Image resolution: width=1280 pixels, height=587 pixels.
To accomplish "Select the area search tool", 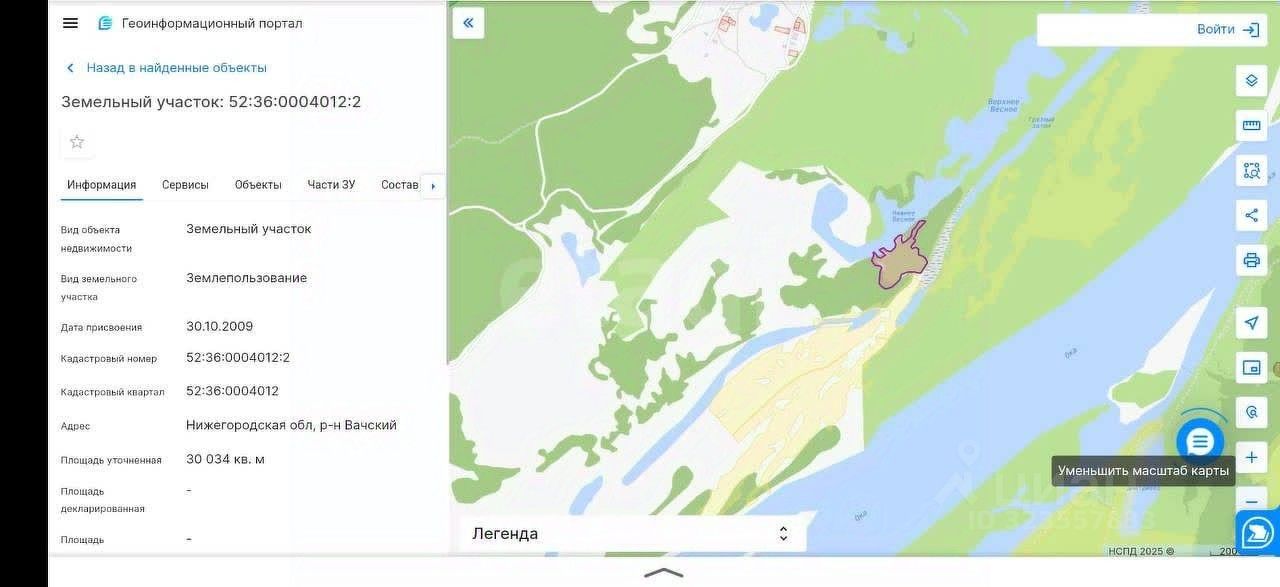I will [1251, 170].
